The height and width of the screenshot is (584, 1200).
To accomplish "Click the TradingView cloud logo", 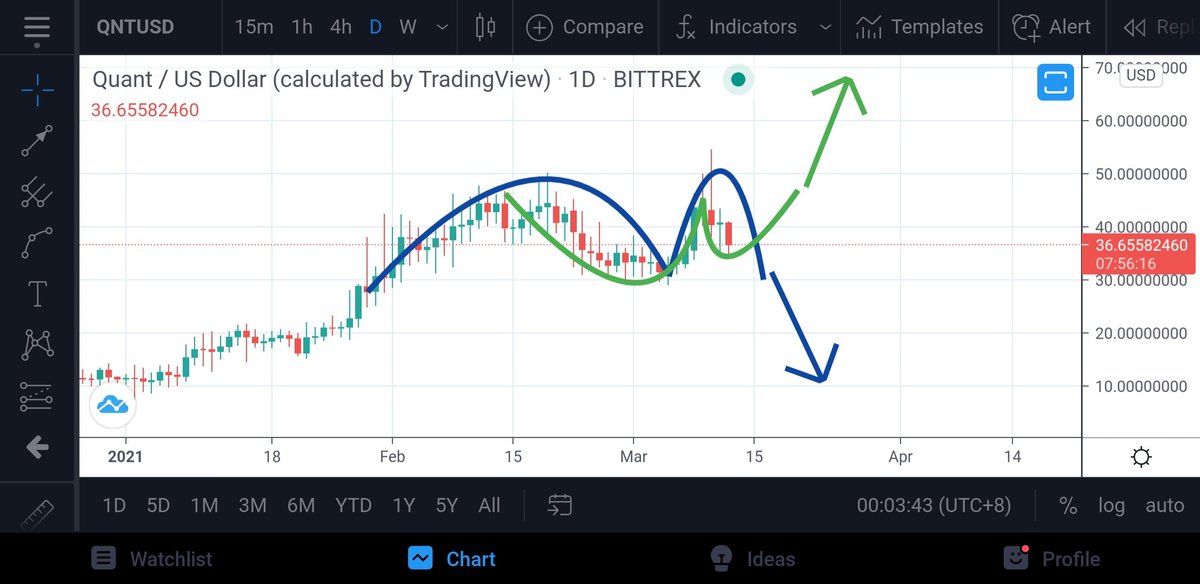I will (112, 404).
